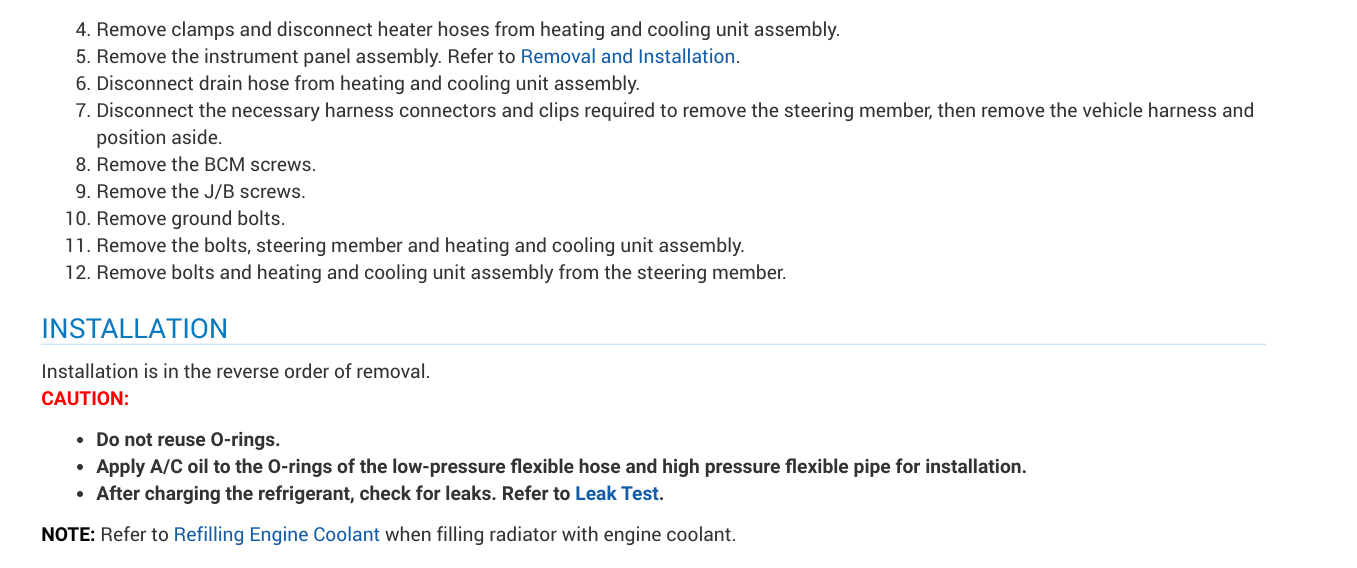The width and height of the screenshot is (1357, 568).
Task: Click the 'Do not reuse O-rings' bullet
Action: [x=188, y=440]
